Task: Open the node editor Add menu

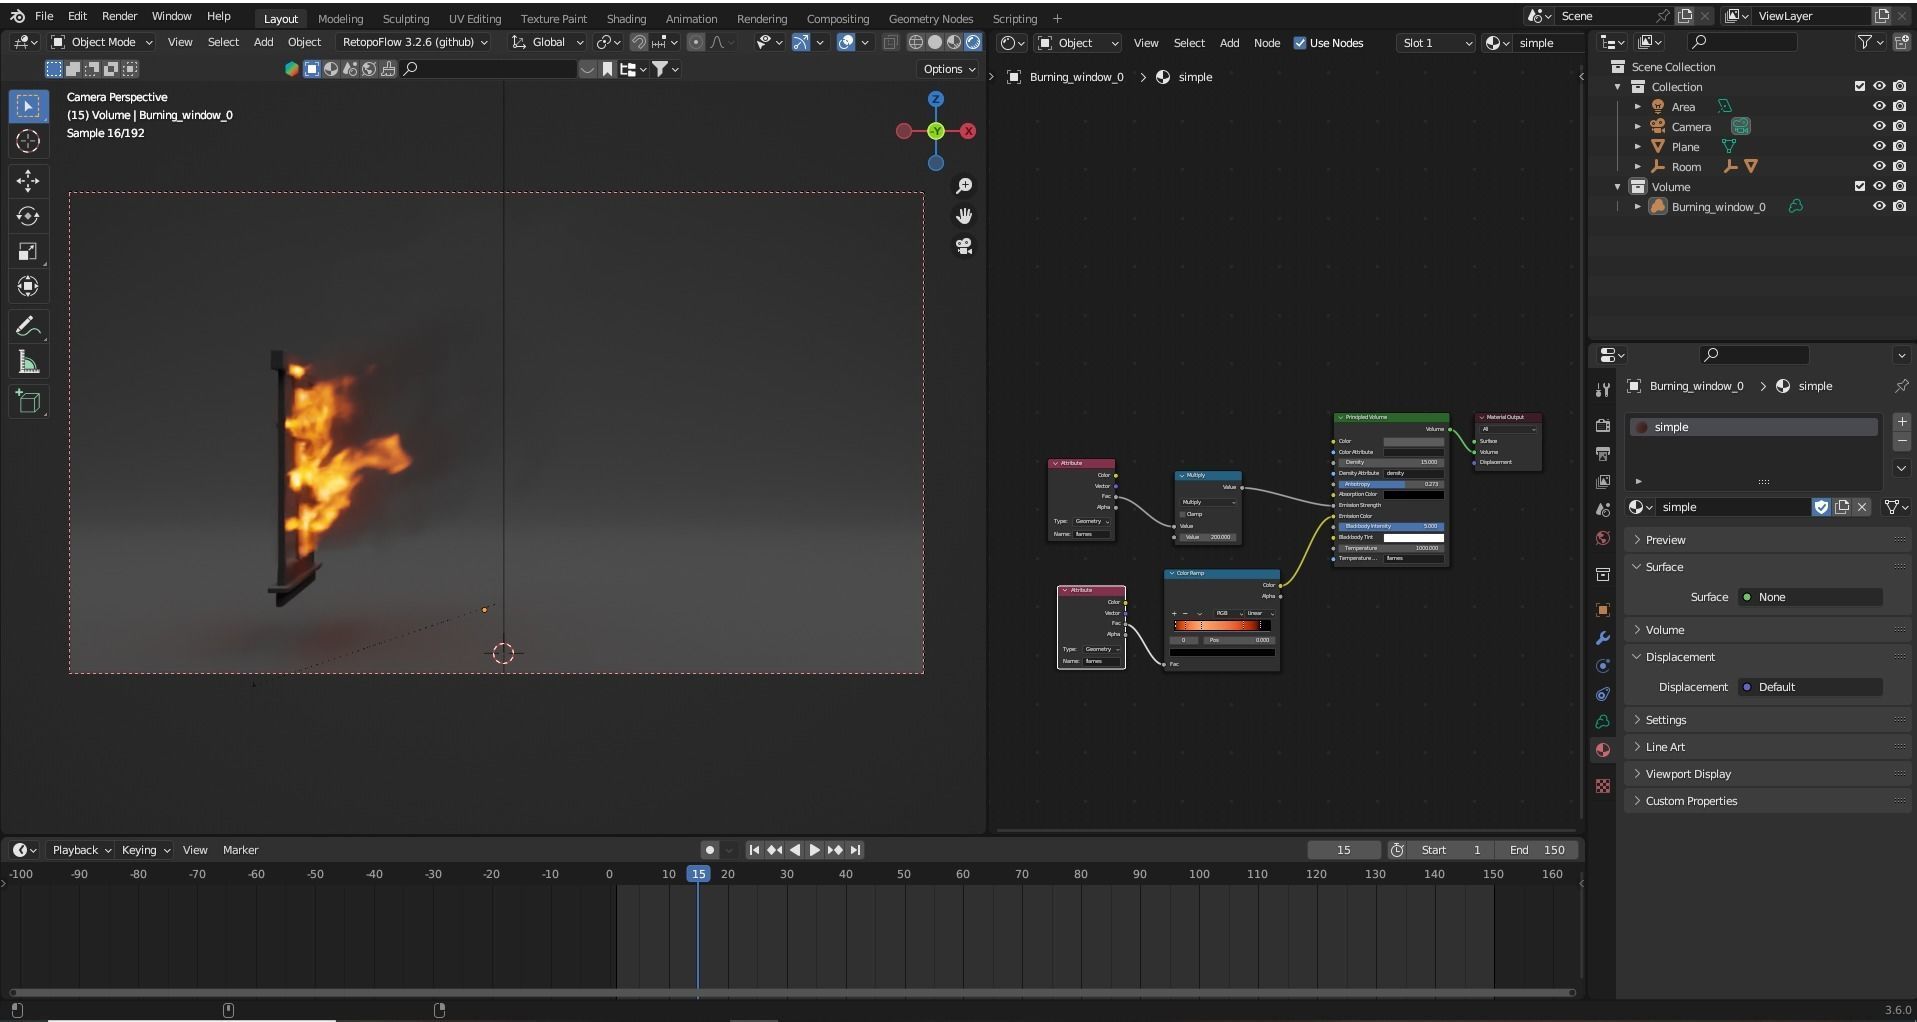Action: pos(1229,43)
